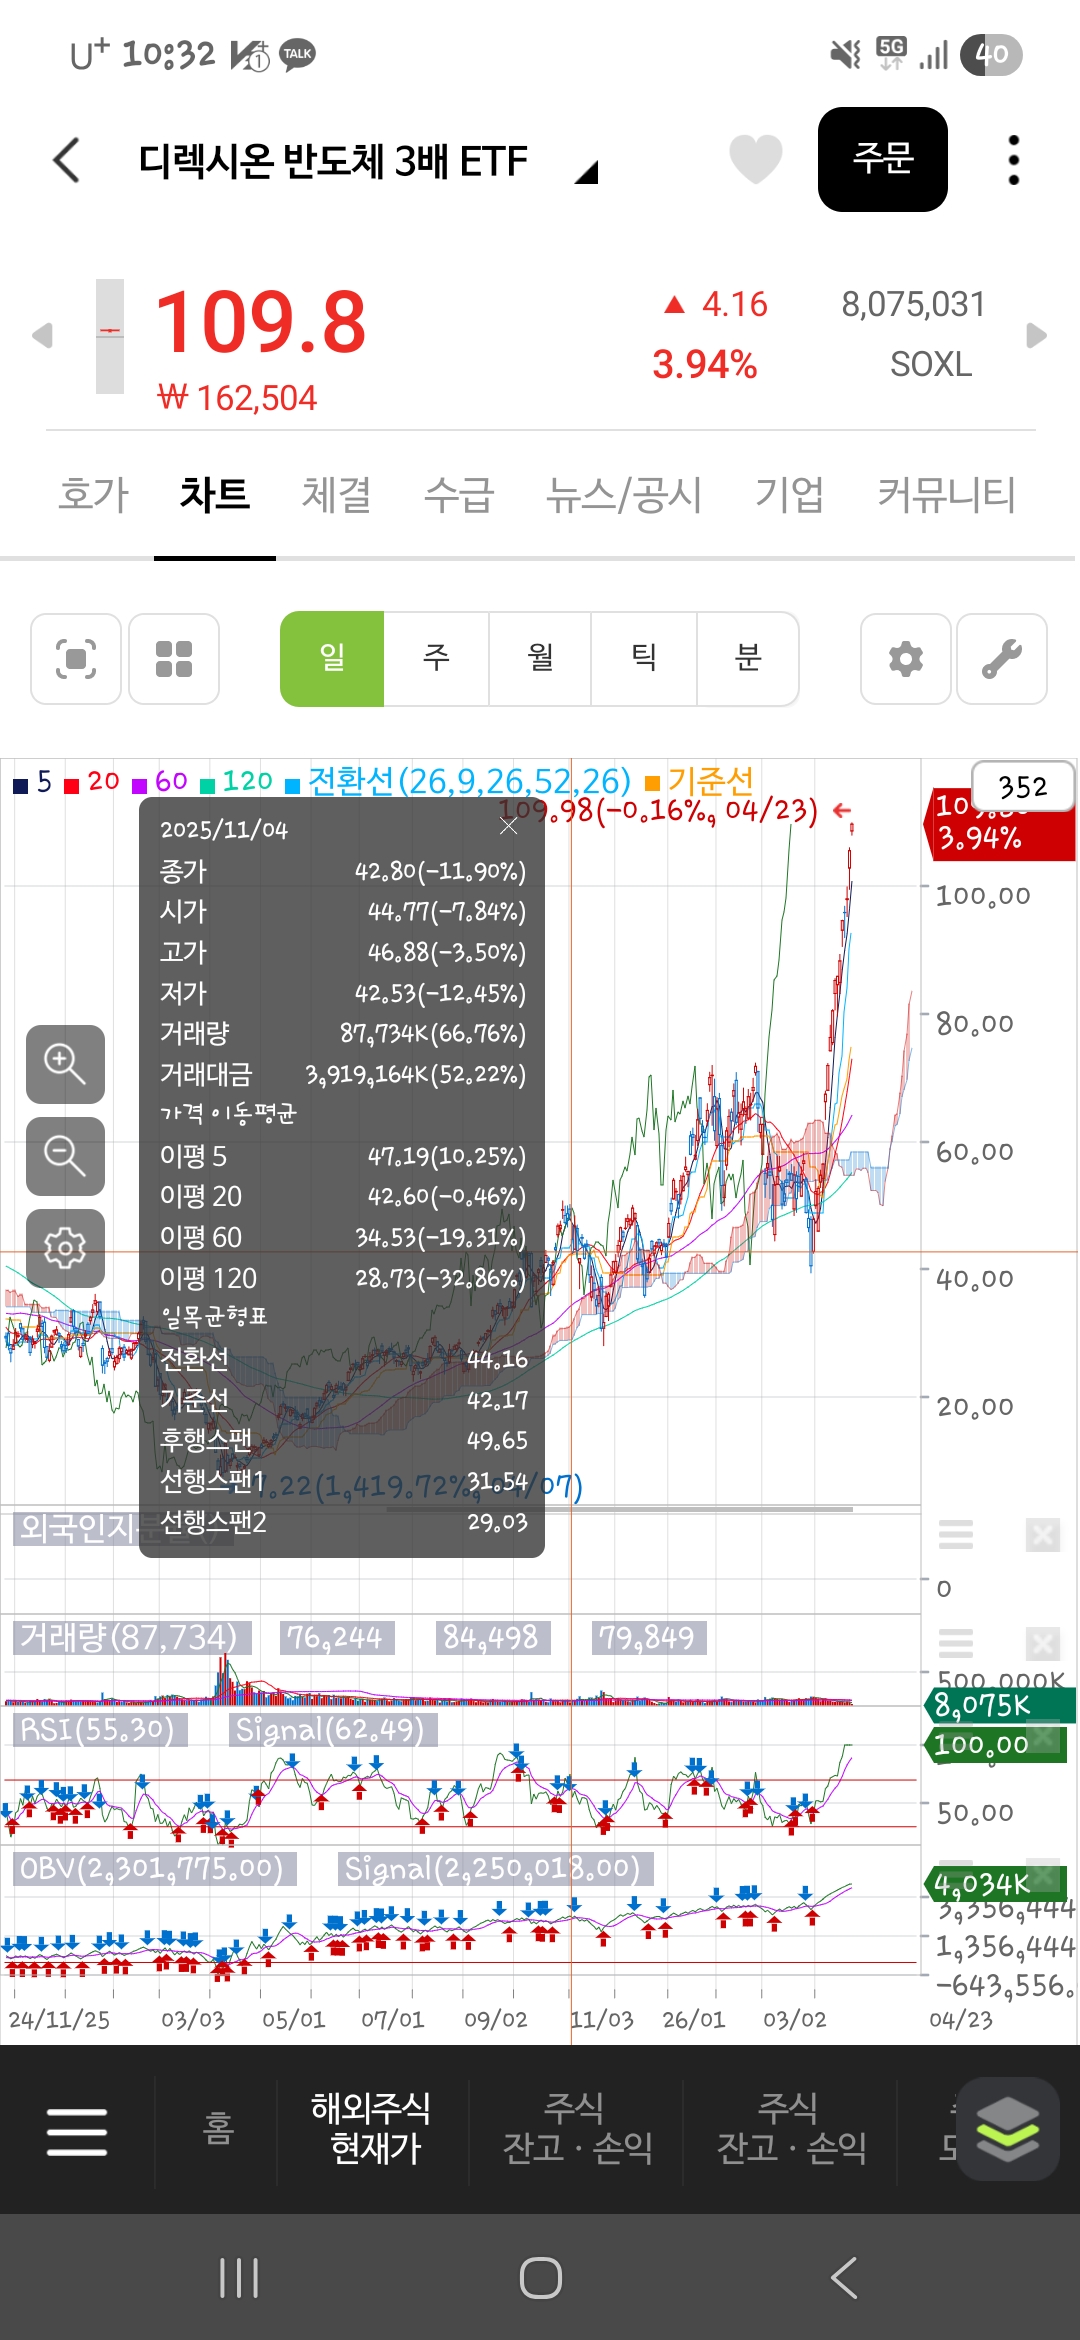Open chart settings with the top gear icon
Viewport: 1080px width, 2340px height.
tap(905, 659)
